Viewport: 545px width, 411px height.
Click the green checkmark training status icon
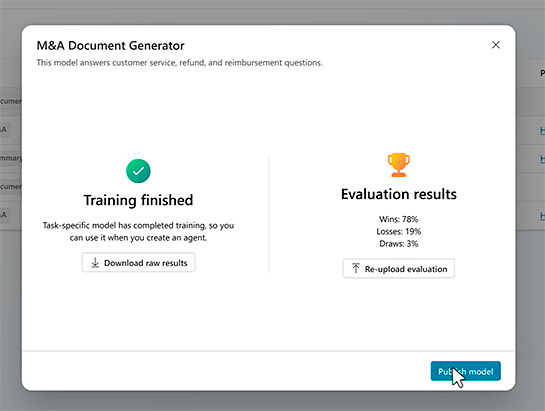coord(138,171)
